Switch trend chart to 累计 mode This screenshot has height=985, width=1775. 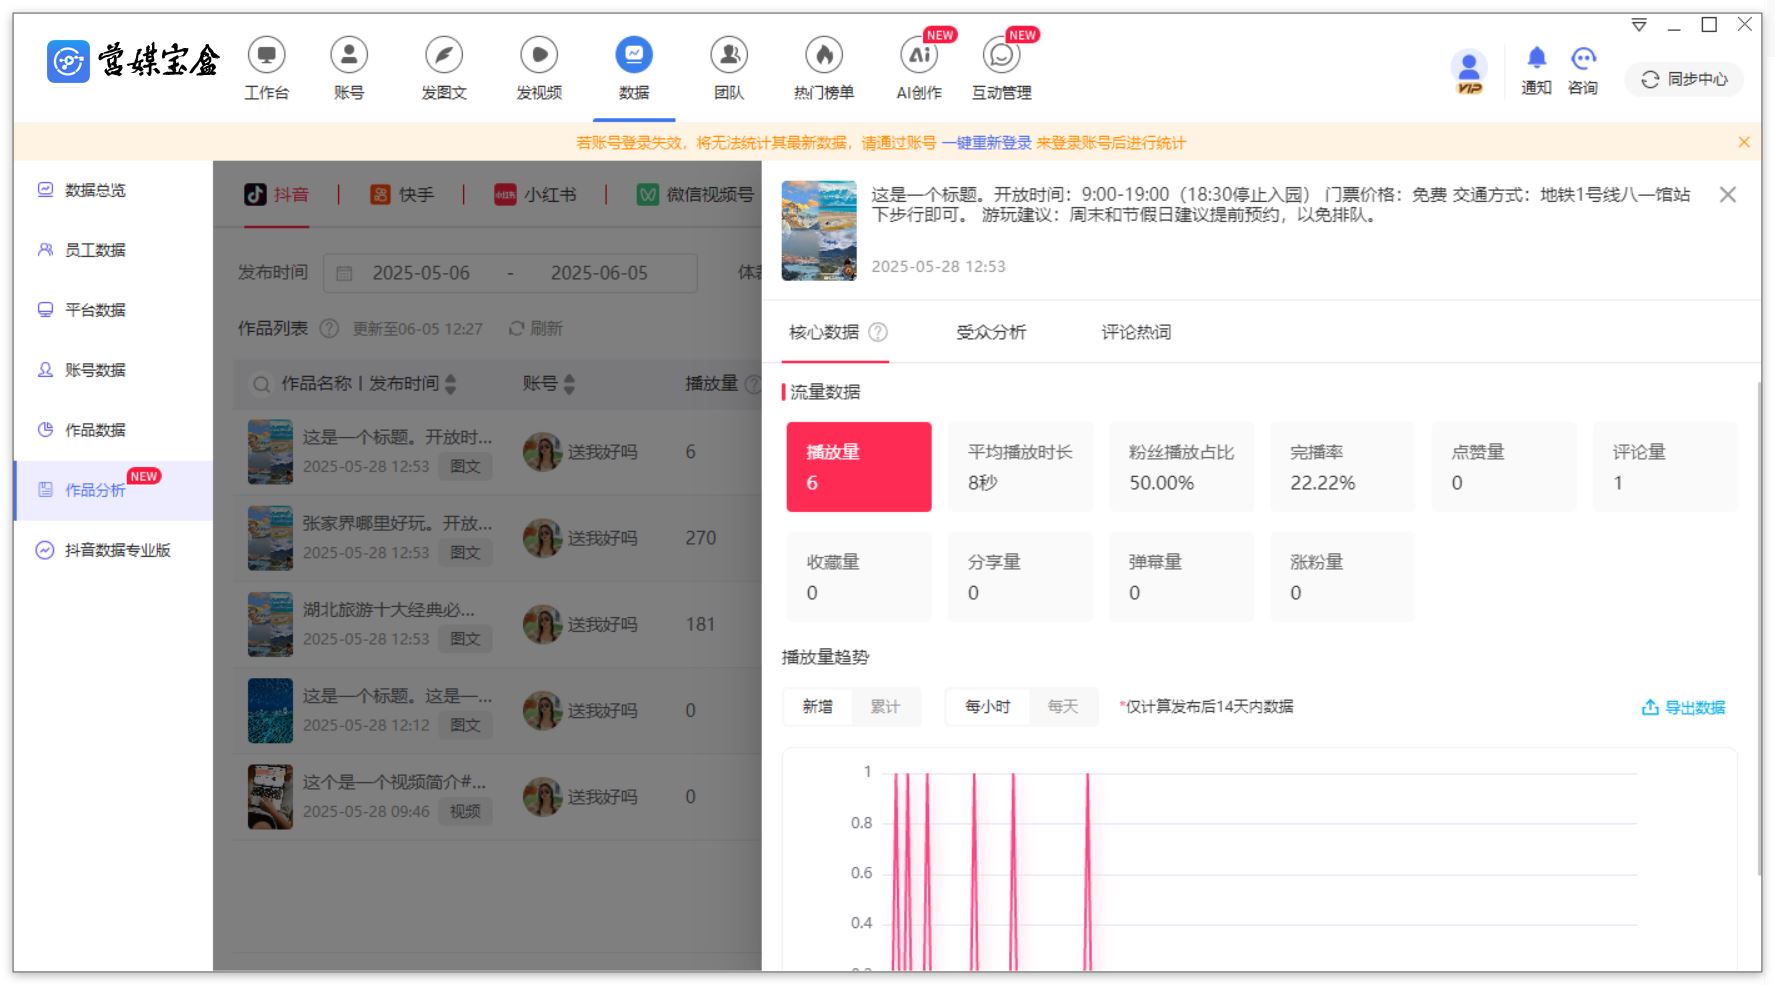[885, 707]
